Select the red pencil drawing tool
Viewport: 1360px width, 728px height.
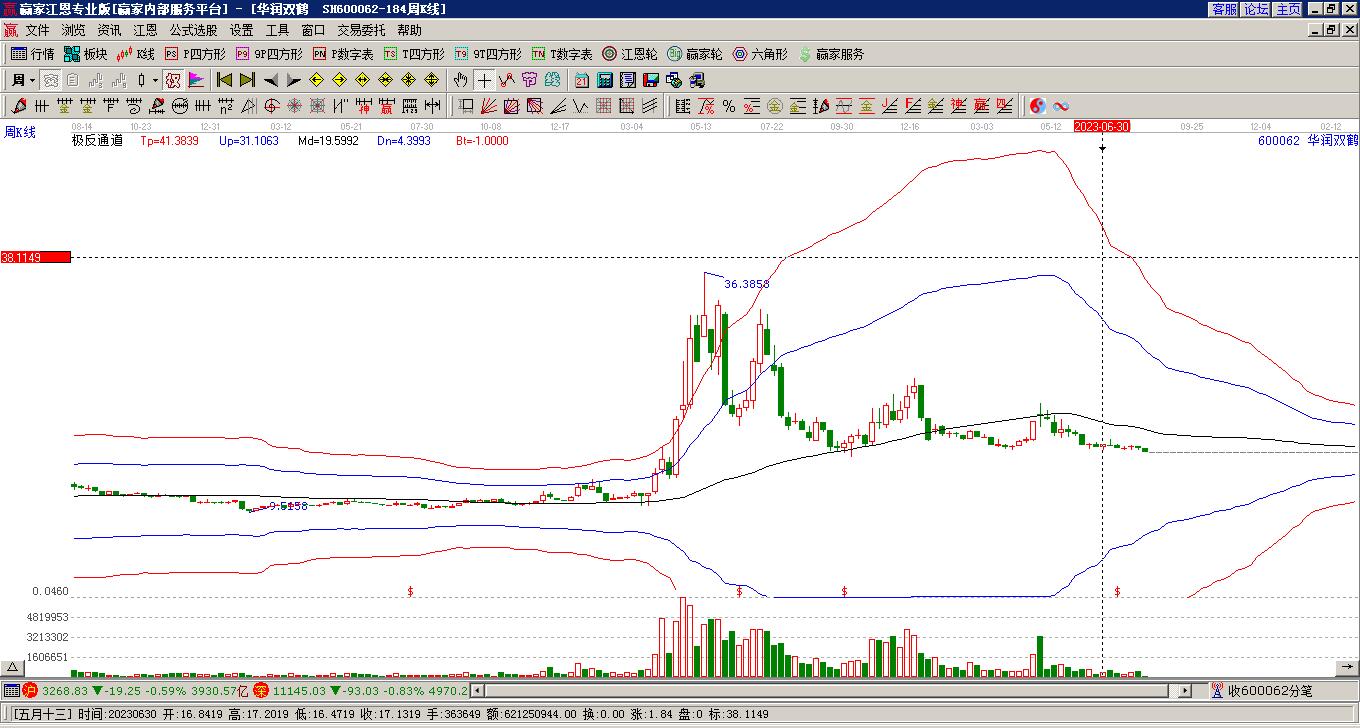[x=19, y=106]
